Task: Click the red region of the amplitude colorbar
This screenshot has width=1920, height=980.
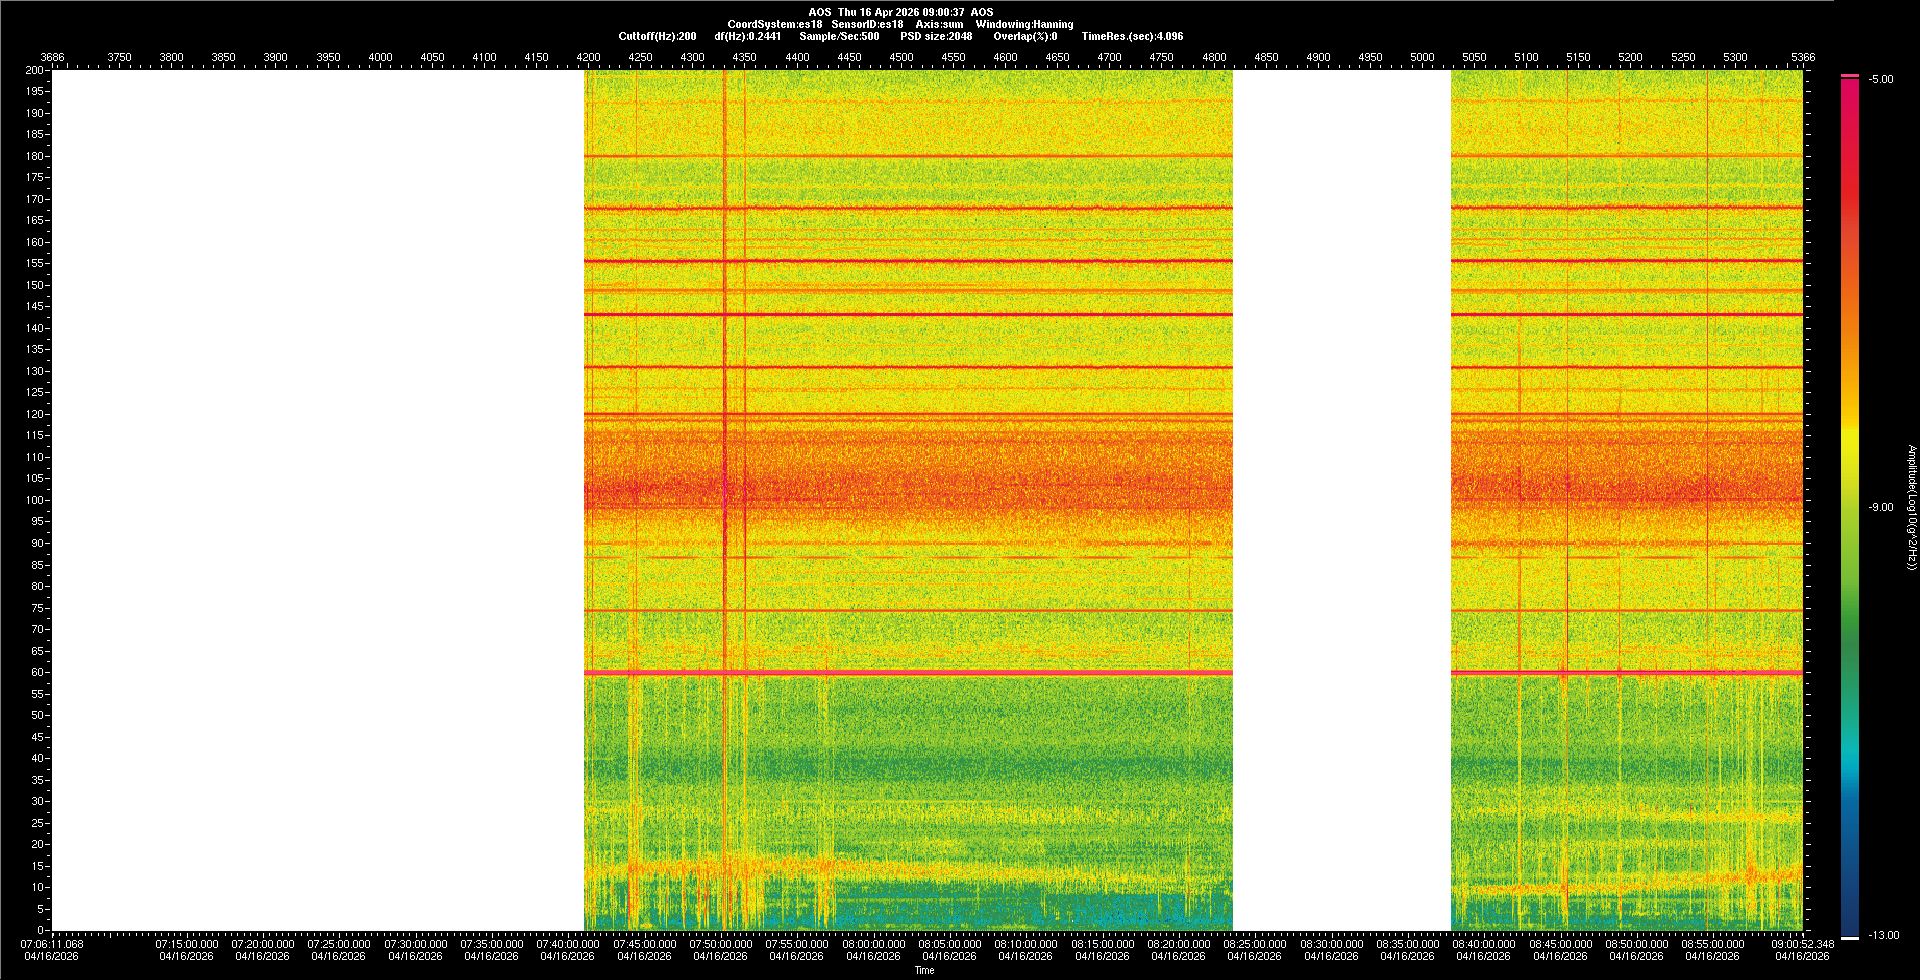Action: [1849, 200]
